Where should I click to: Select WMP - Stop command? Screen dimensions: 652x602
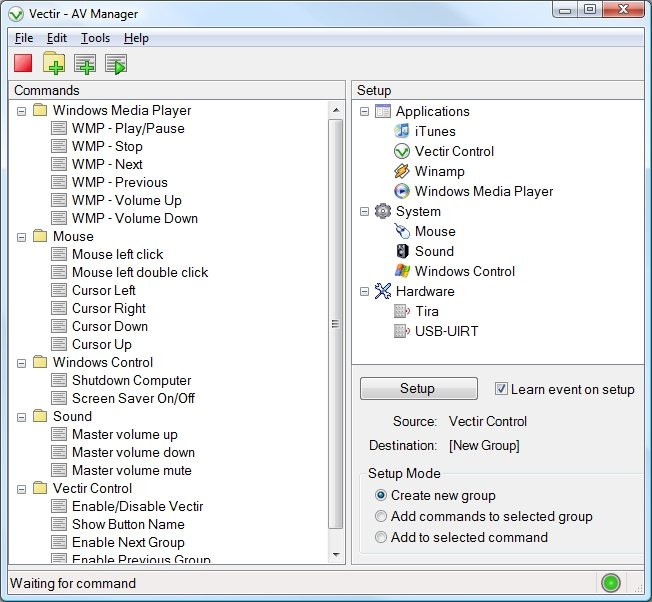tap(107, 146)
